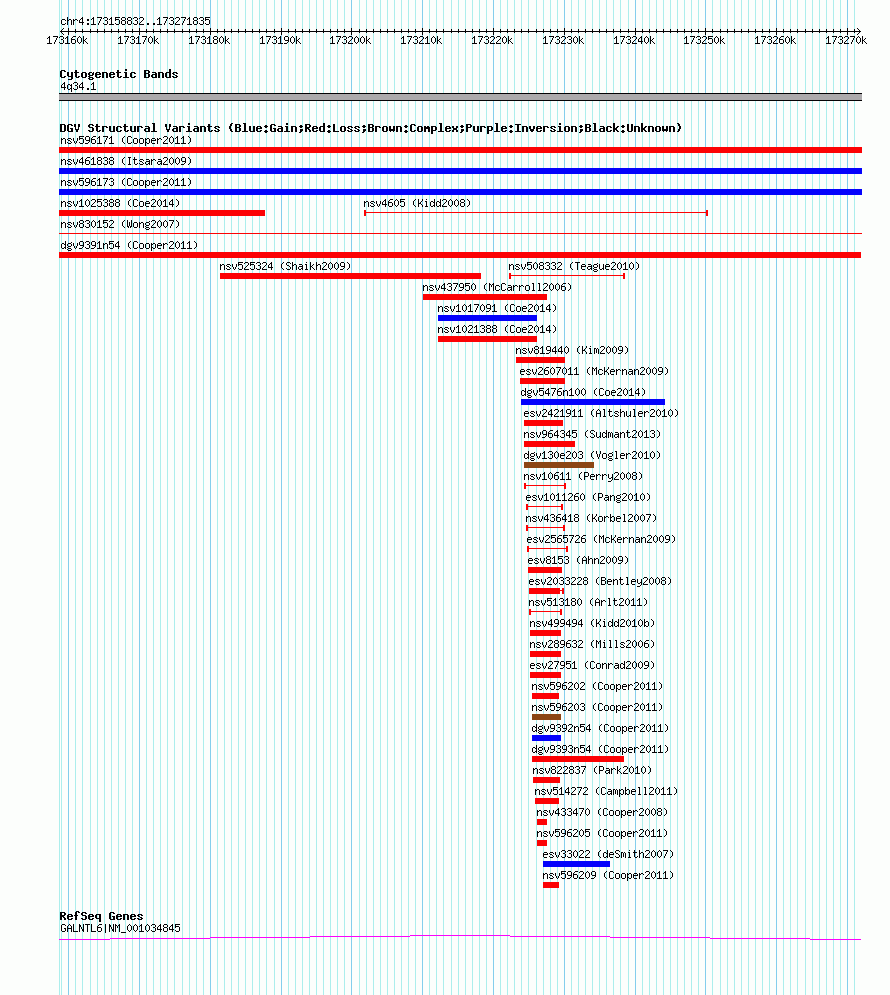
Task: Click esv2607011 (McKernan2009) label
Action: click(594, 371)
